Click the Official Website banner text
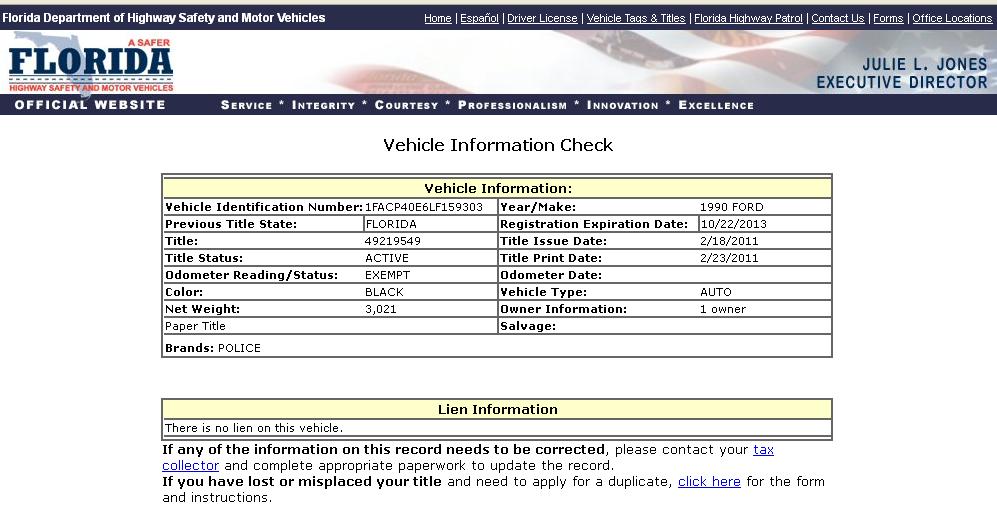Image resolution: width=997 pixels, height=515 pixels. pos(90,105)
